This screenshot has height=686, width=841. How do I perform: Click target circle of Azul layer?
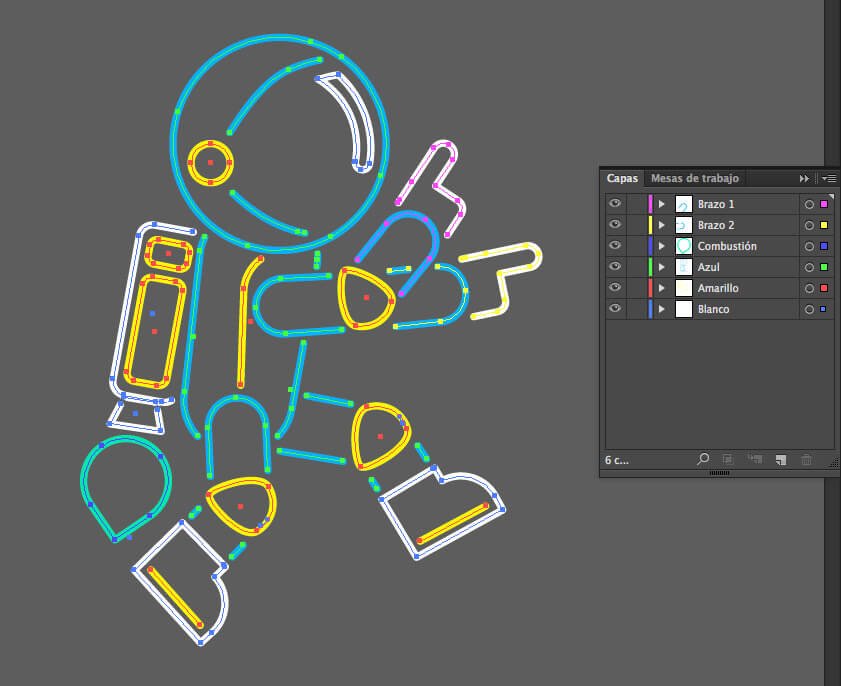809,267
